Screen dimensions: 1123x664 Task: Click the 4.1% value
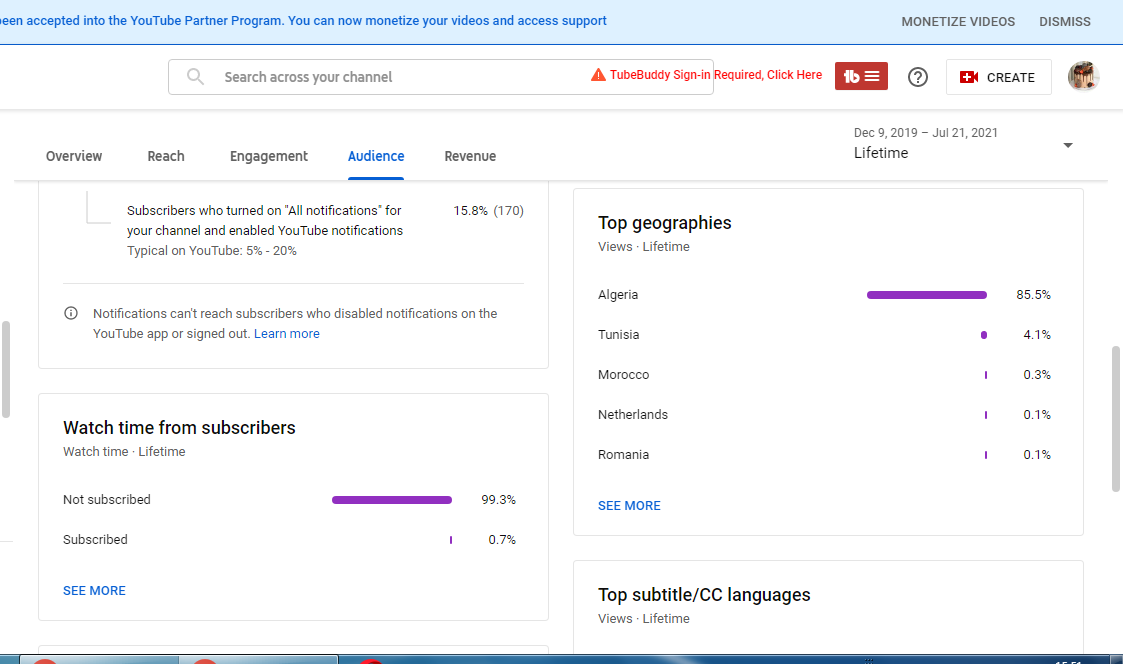(1037, 335)
